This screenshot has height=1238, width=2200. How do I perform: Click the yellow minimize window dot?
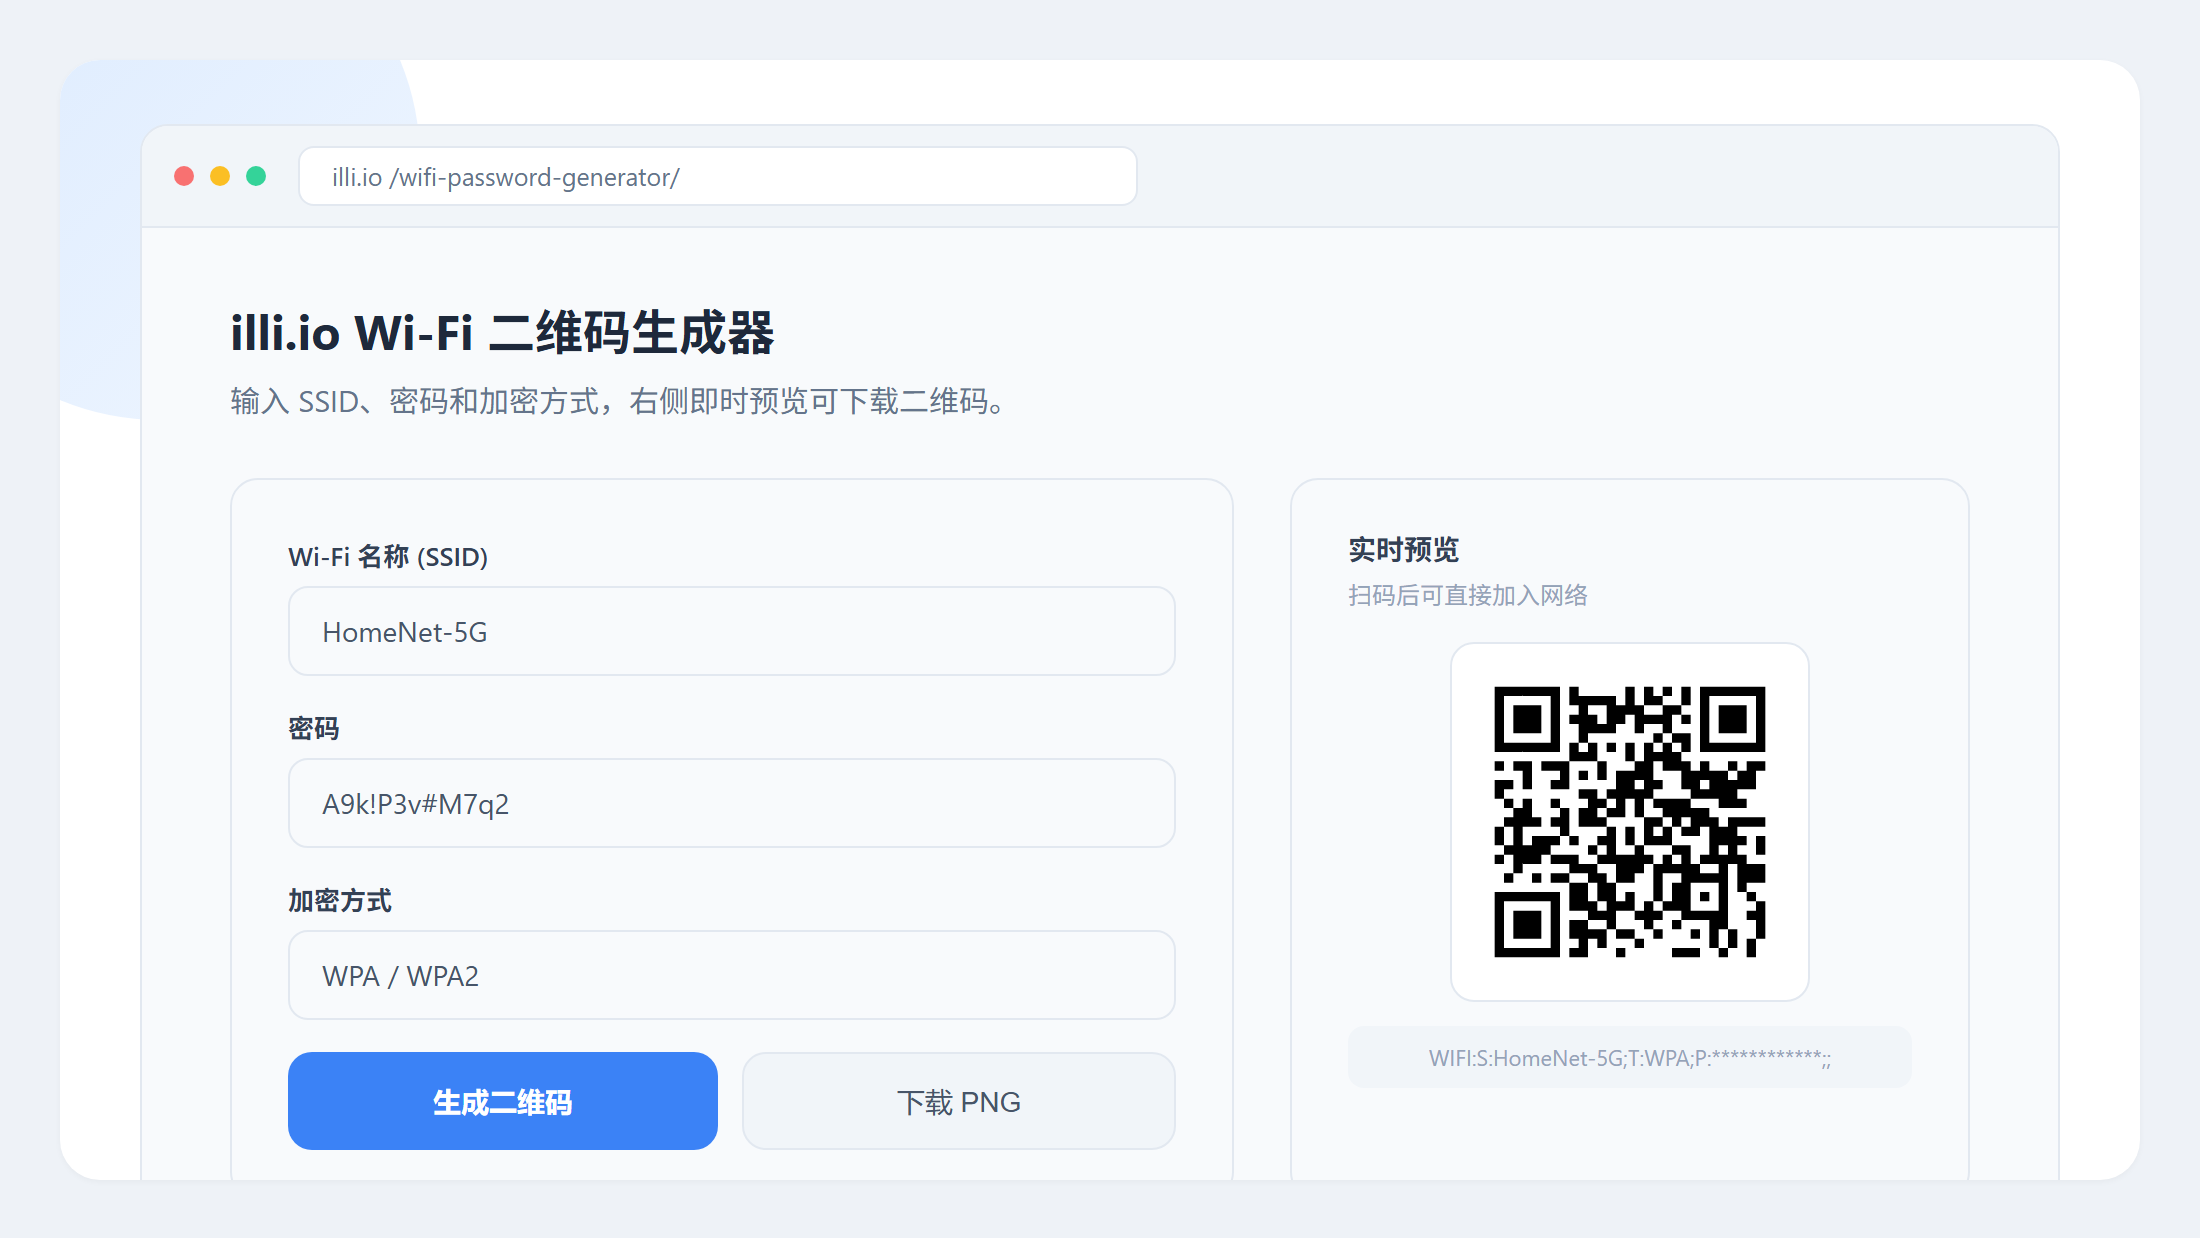[x=220, y=176]
